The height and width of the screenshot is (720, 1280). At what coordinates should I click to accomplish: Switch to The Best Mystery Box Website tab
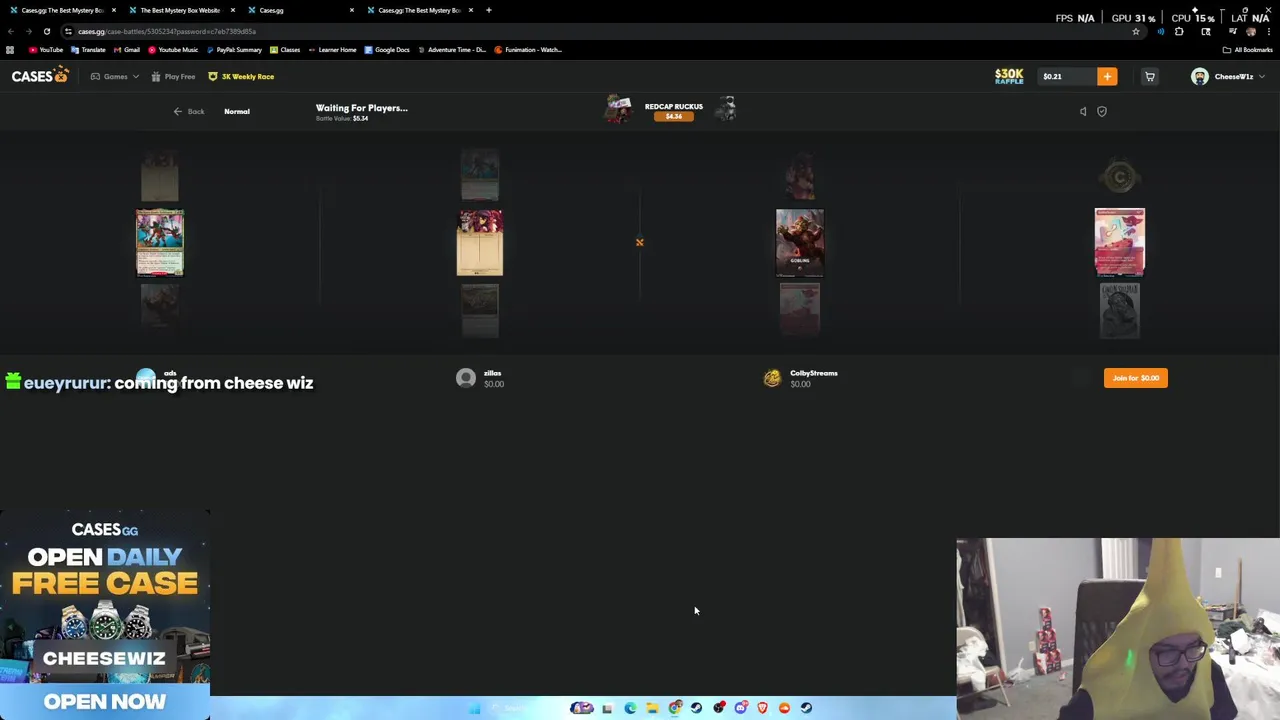tap(180, 10)
